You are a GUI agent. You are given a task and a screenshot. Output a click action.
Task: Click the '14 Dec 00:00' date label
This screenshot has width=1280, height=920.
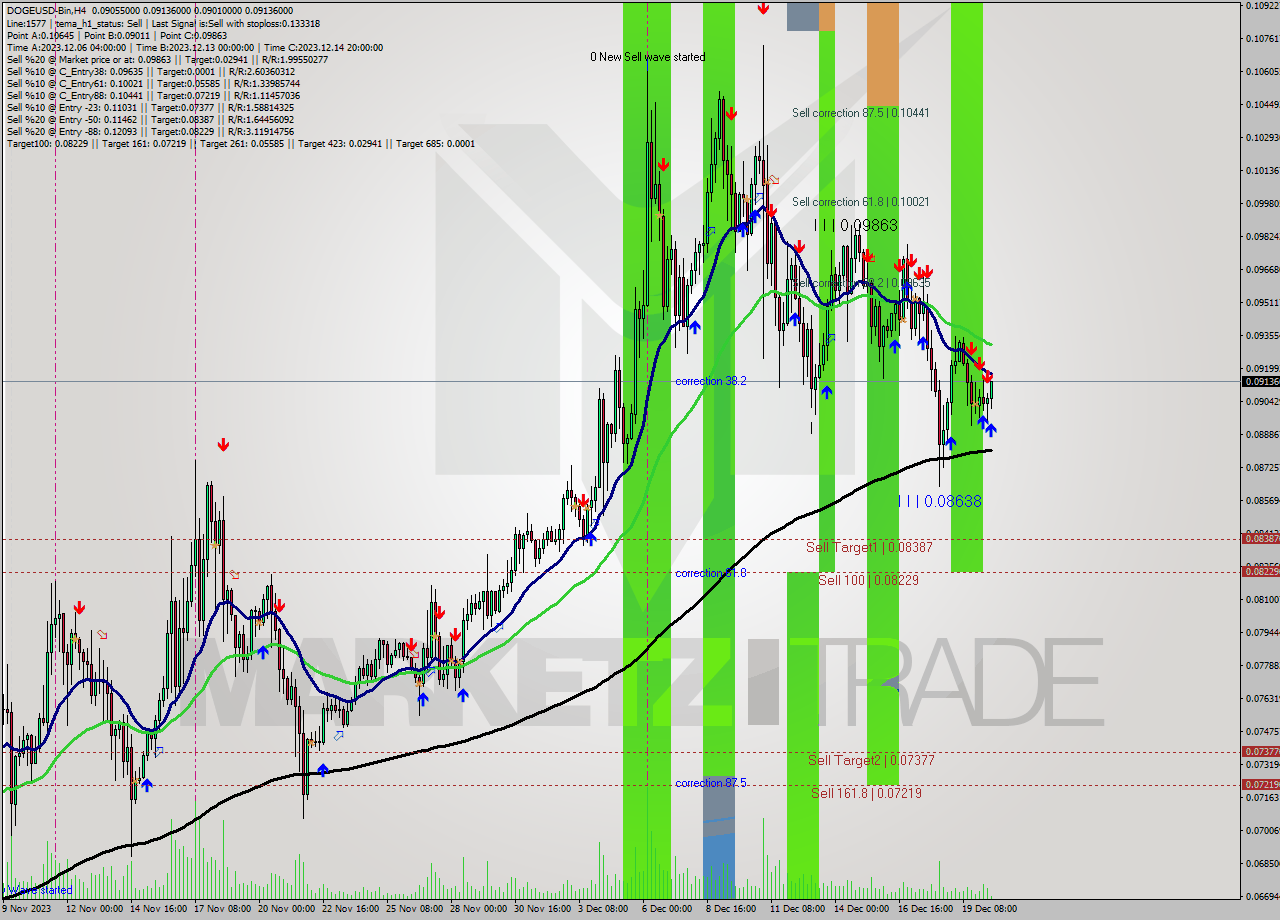click(861, 909)
